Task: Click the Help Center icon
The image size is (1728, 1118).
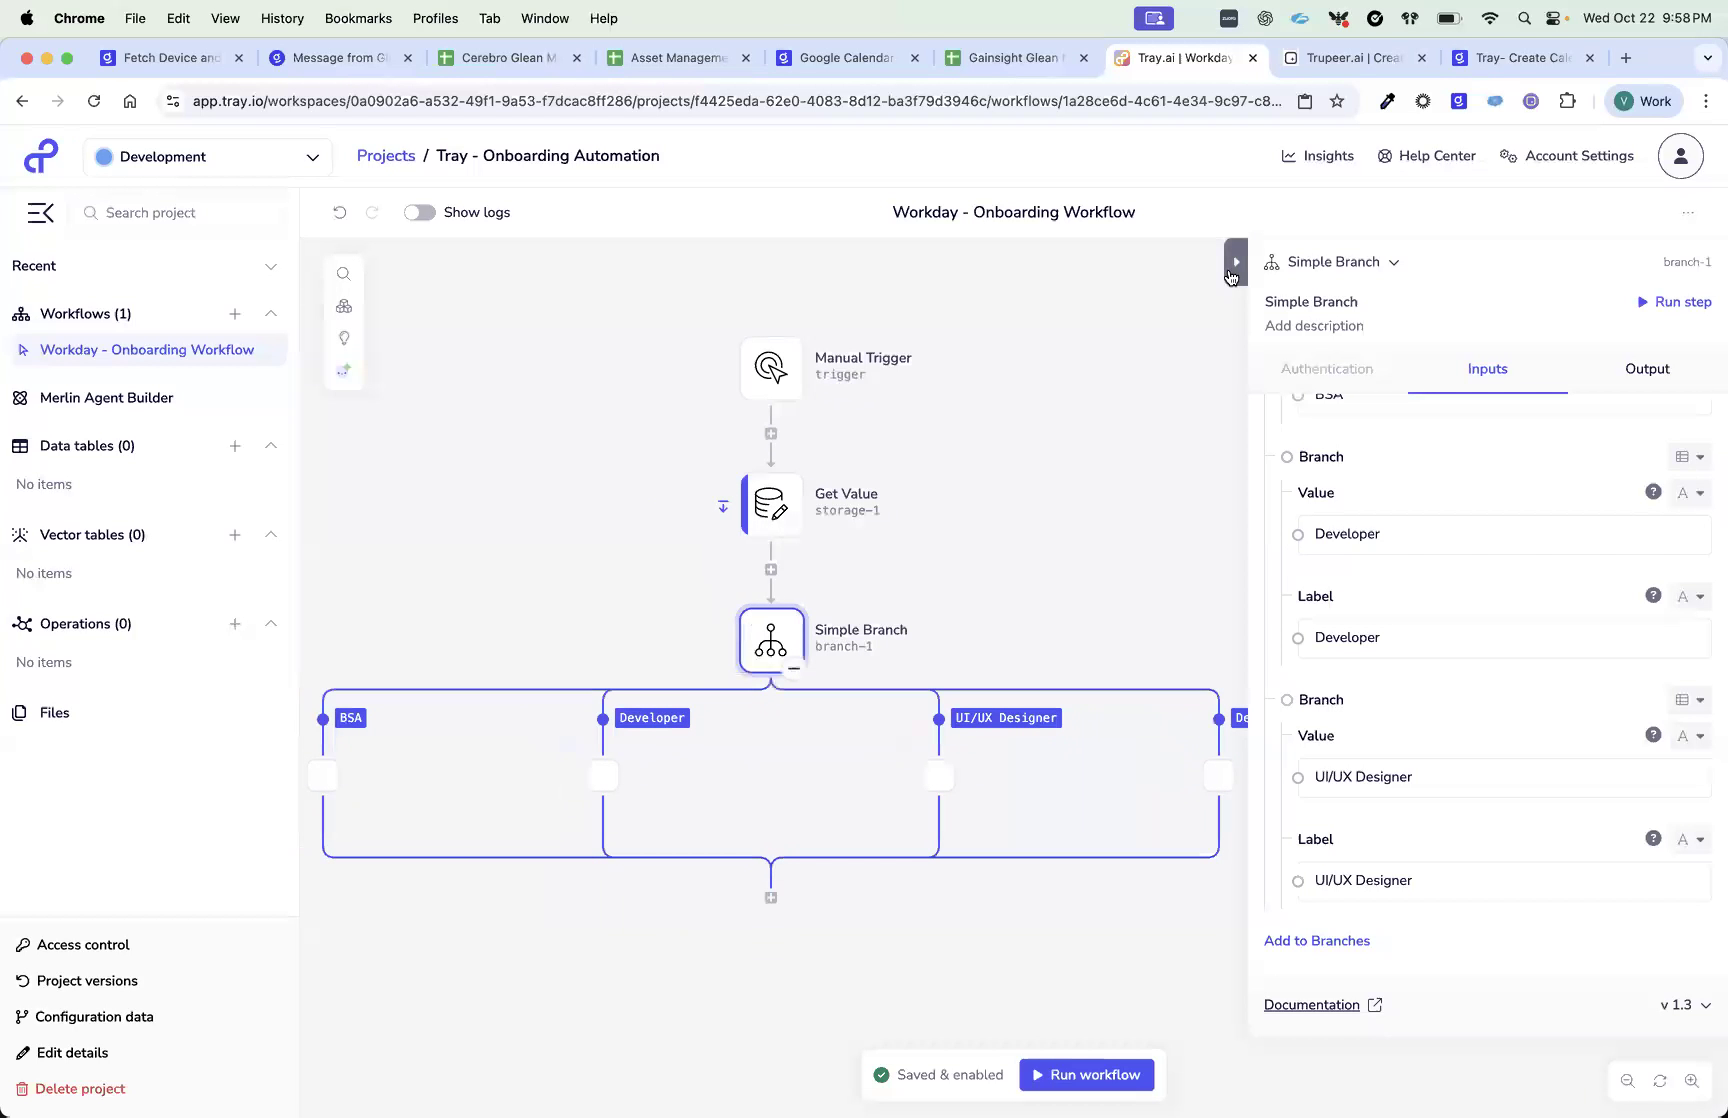Action: tap(1385, 156)
